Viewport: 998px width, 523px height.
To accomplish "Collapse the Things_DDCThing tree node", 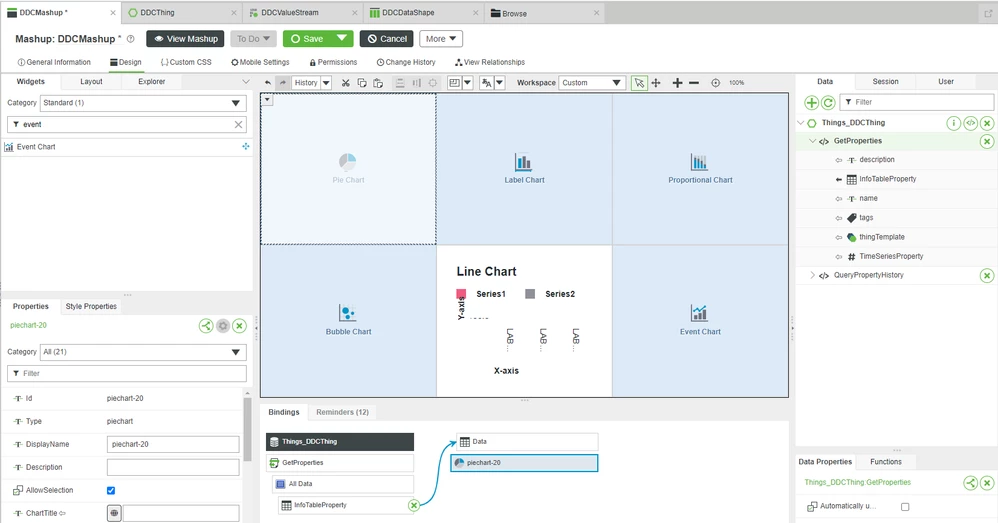I will (x=801, y=123).
